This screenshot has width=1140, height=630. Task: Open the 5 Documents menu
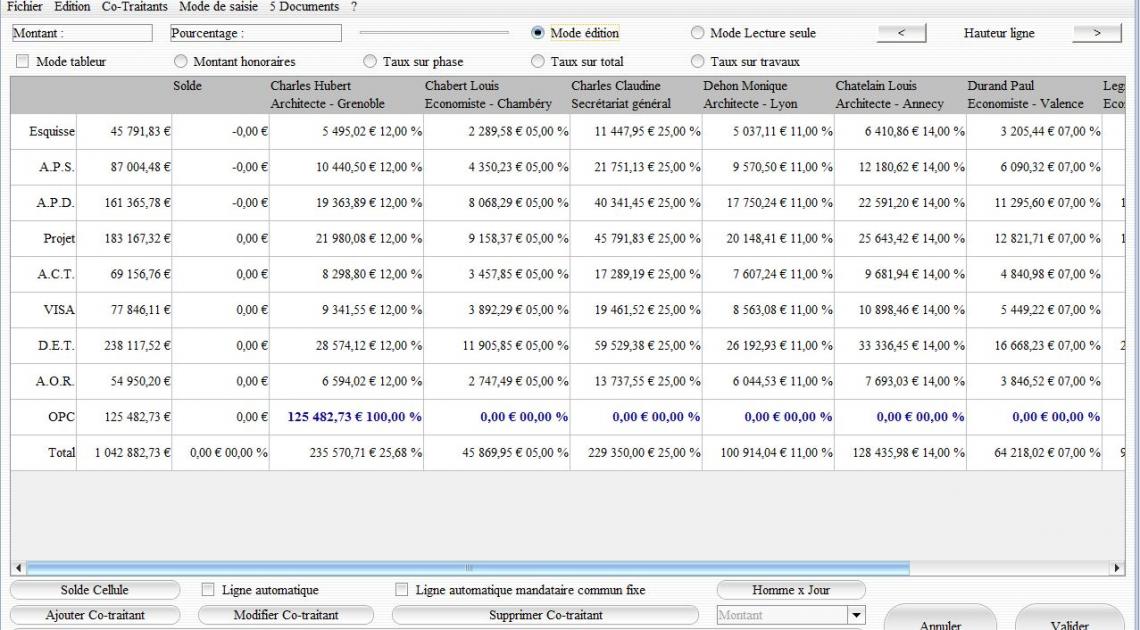(304, 7)
